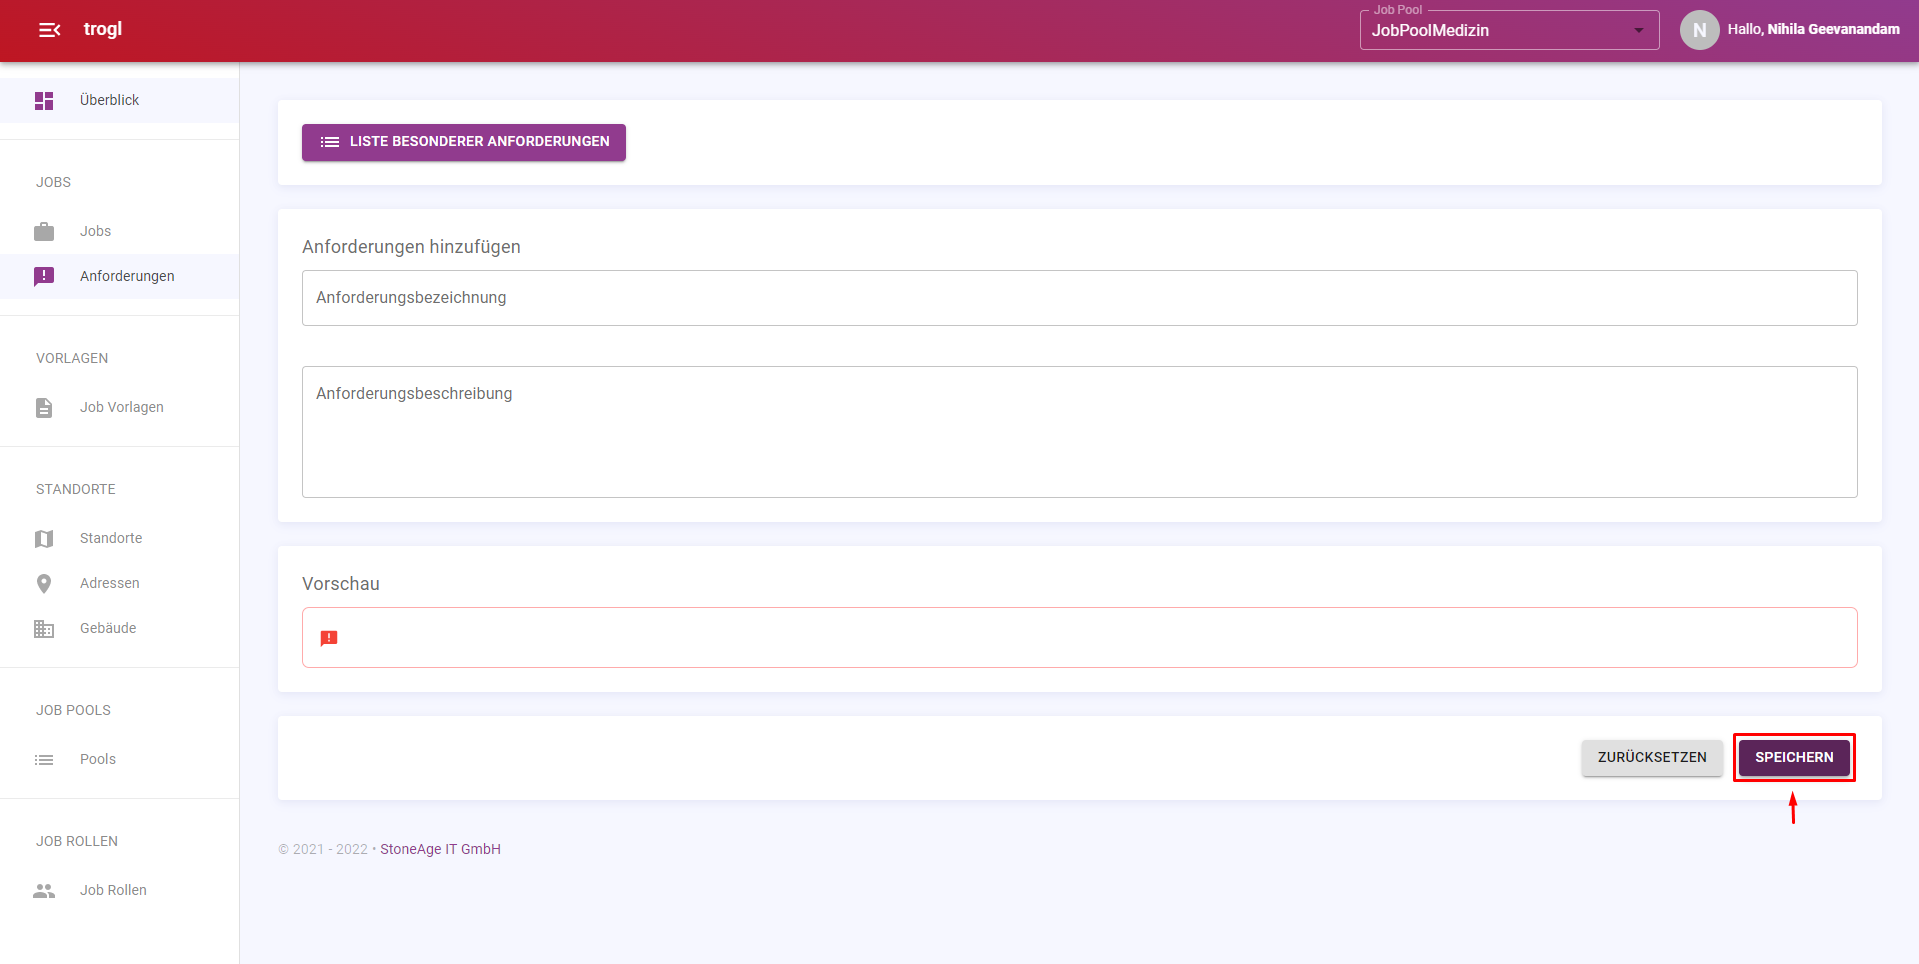Open the Job Pool dropdown JobPoolMedizin
The width and height of the screenshot is (1919, 964).
(x=1509, y=30)
